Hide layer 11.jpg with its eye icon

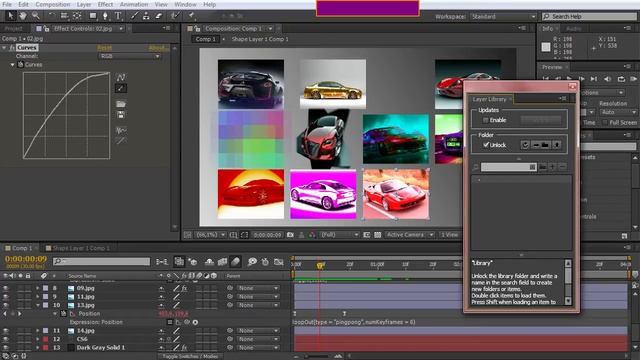(6, 297)
